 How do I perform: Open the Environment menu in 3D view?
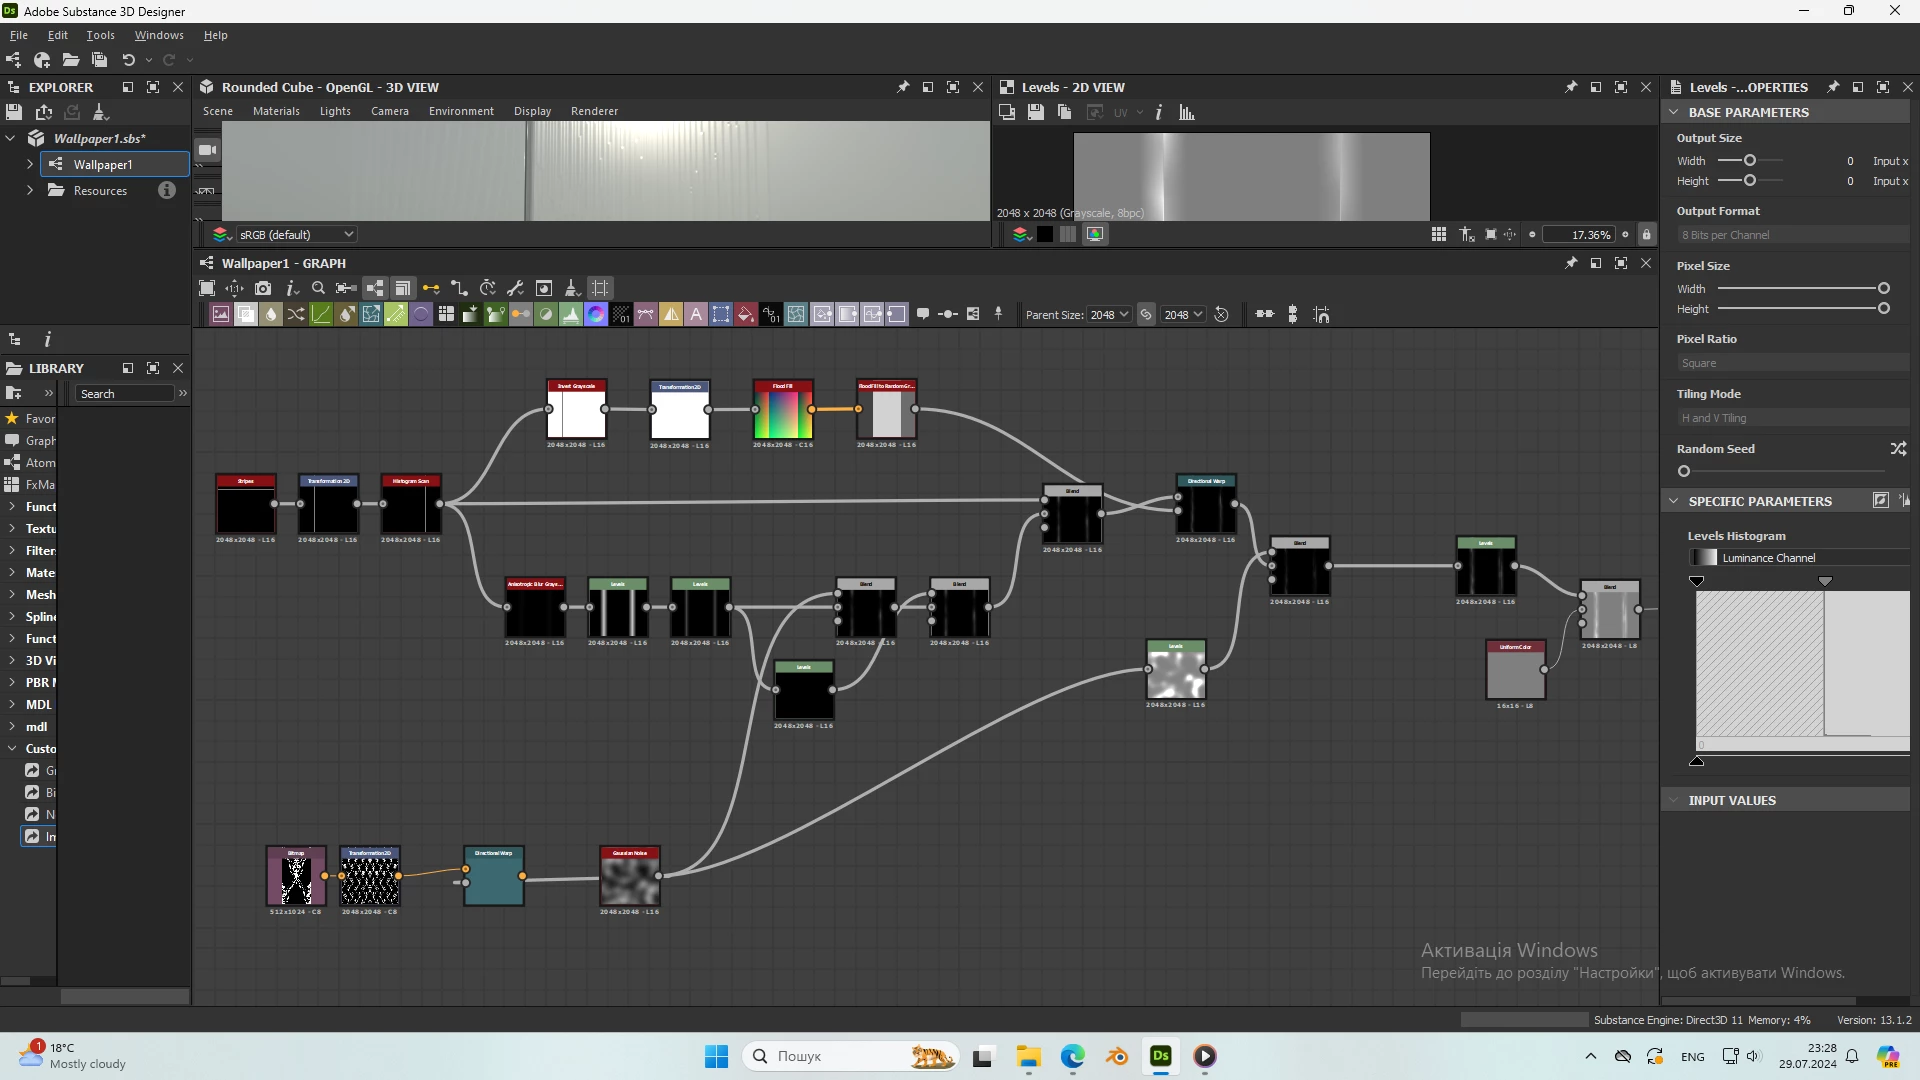pyautogui.click(x=461, y=111)
